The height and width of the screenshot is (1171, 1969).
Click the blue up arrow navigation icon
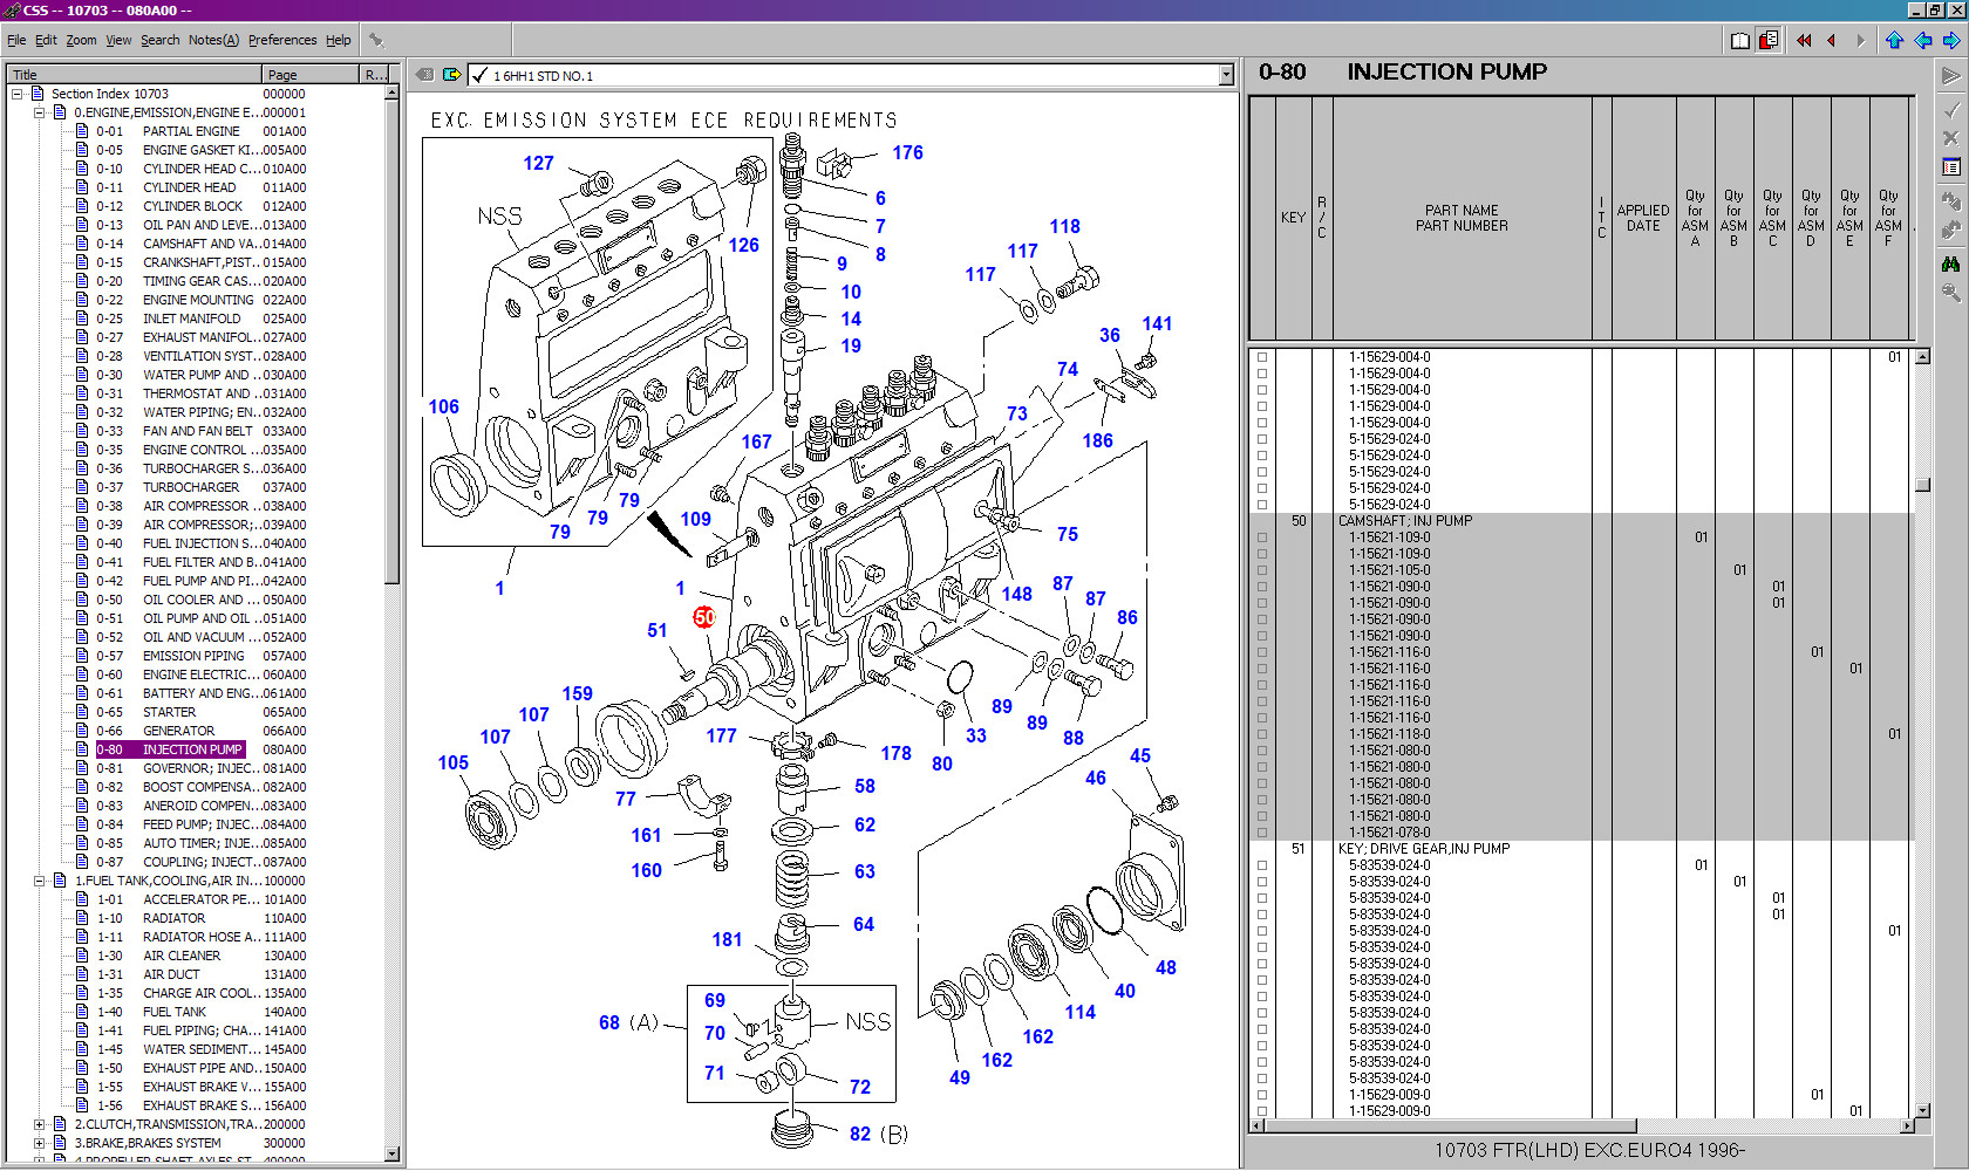(1894, 40)
